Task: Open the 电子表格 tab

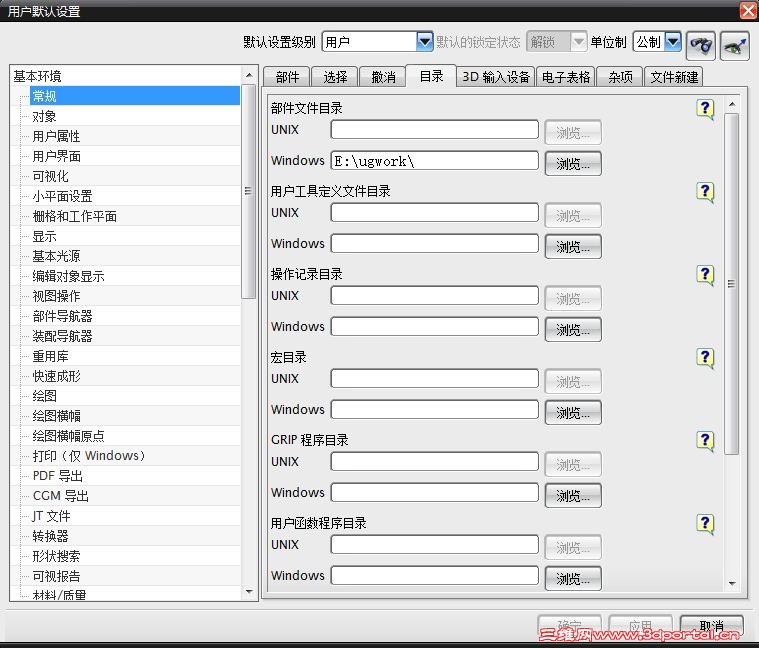Action: [x=566, y=77]
